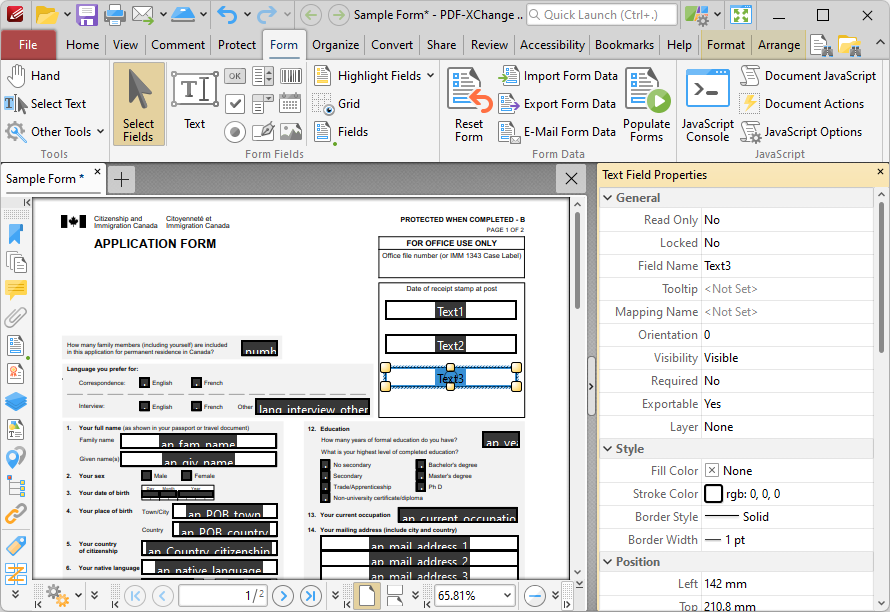Image resolution: width=890 pixels, height=612 pixels.
Task: Collapse the ribbon with the chevron
Action: click(879, 42)
